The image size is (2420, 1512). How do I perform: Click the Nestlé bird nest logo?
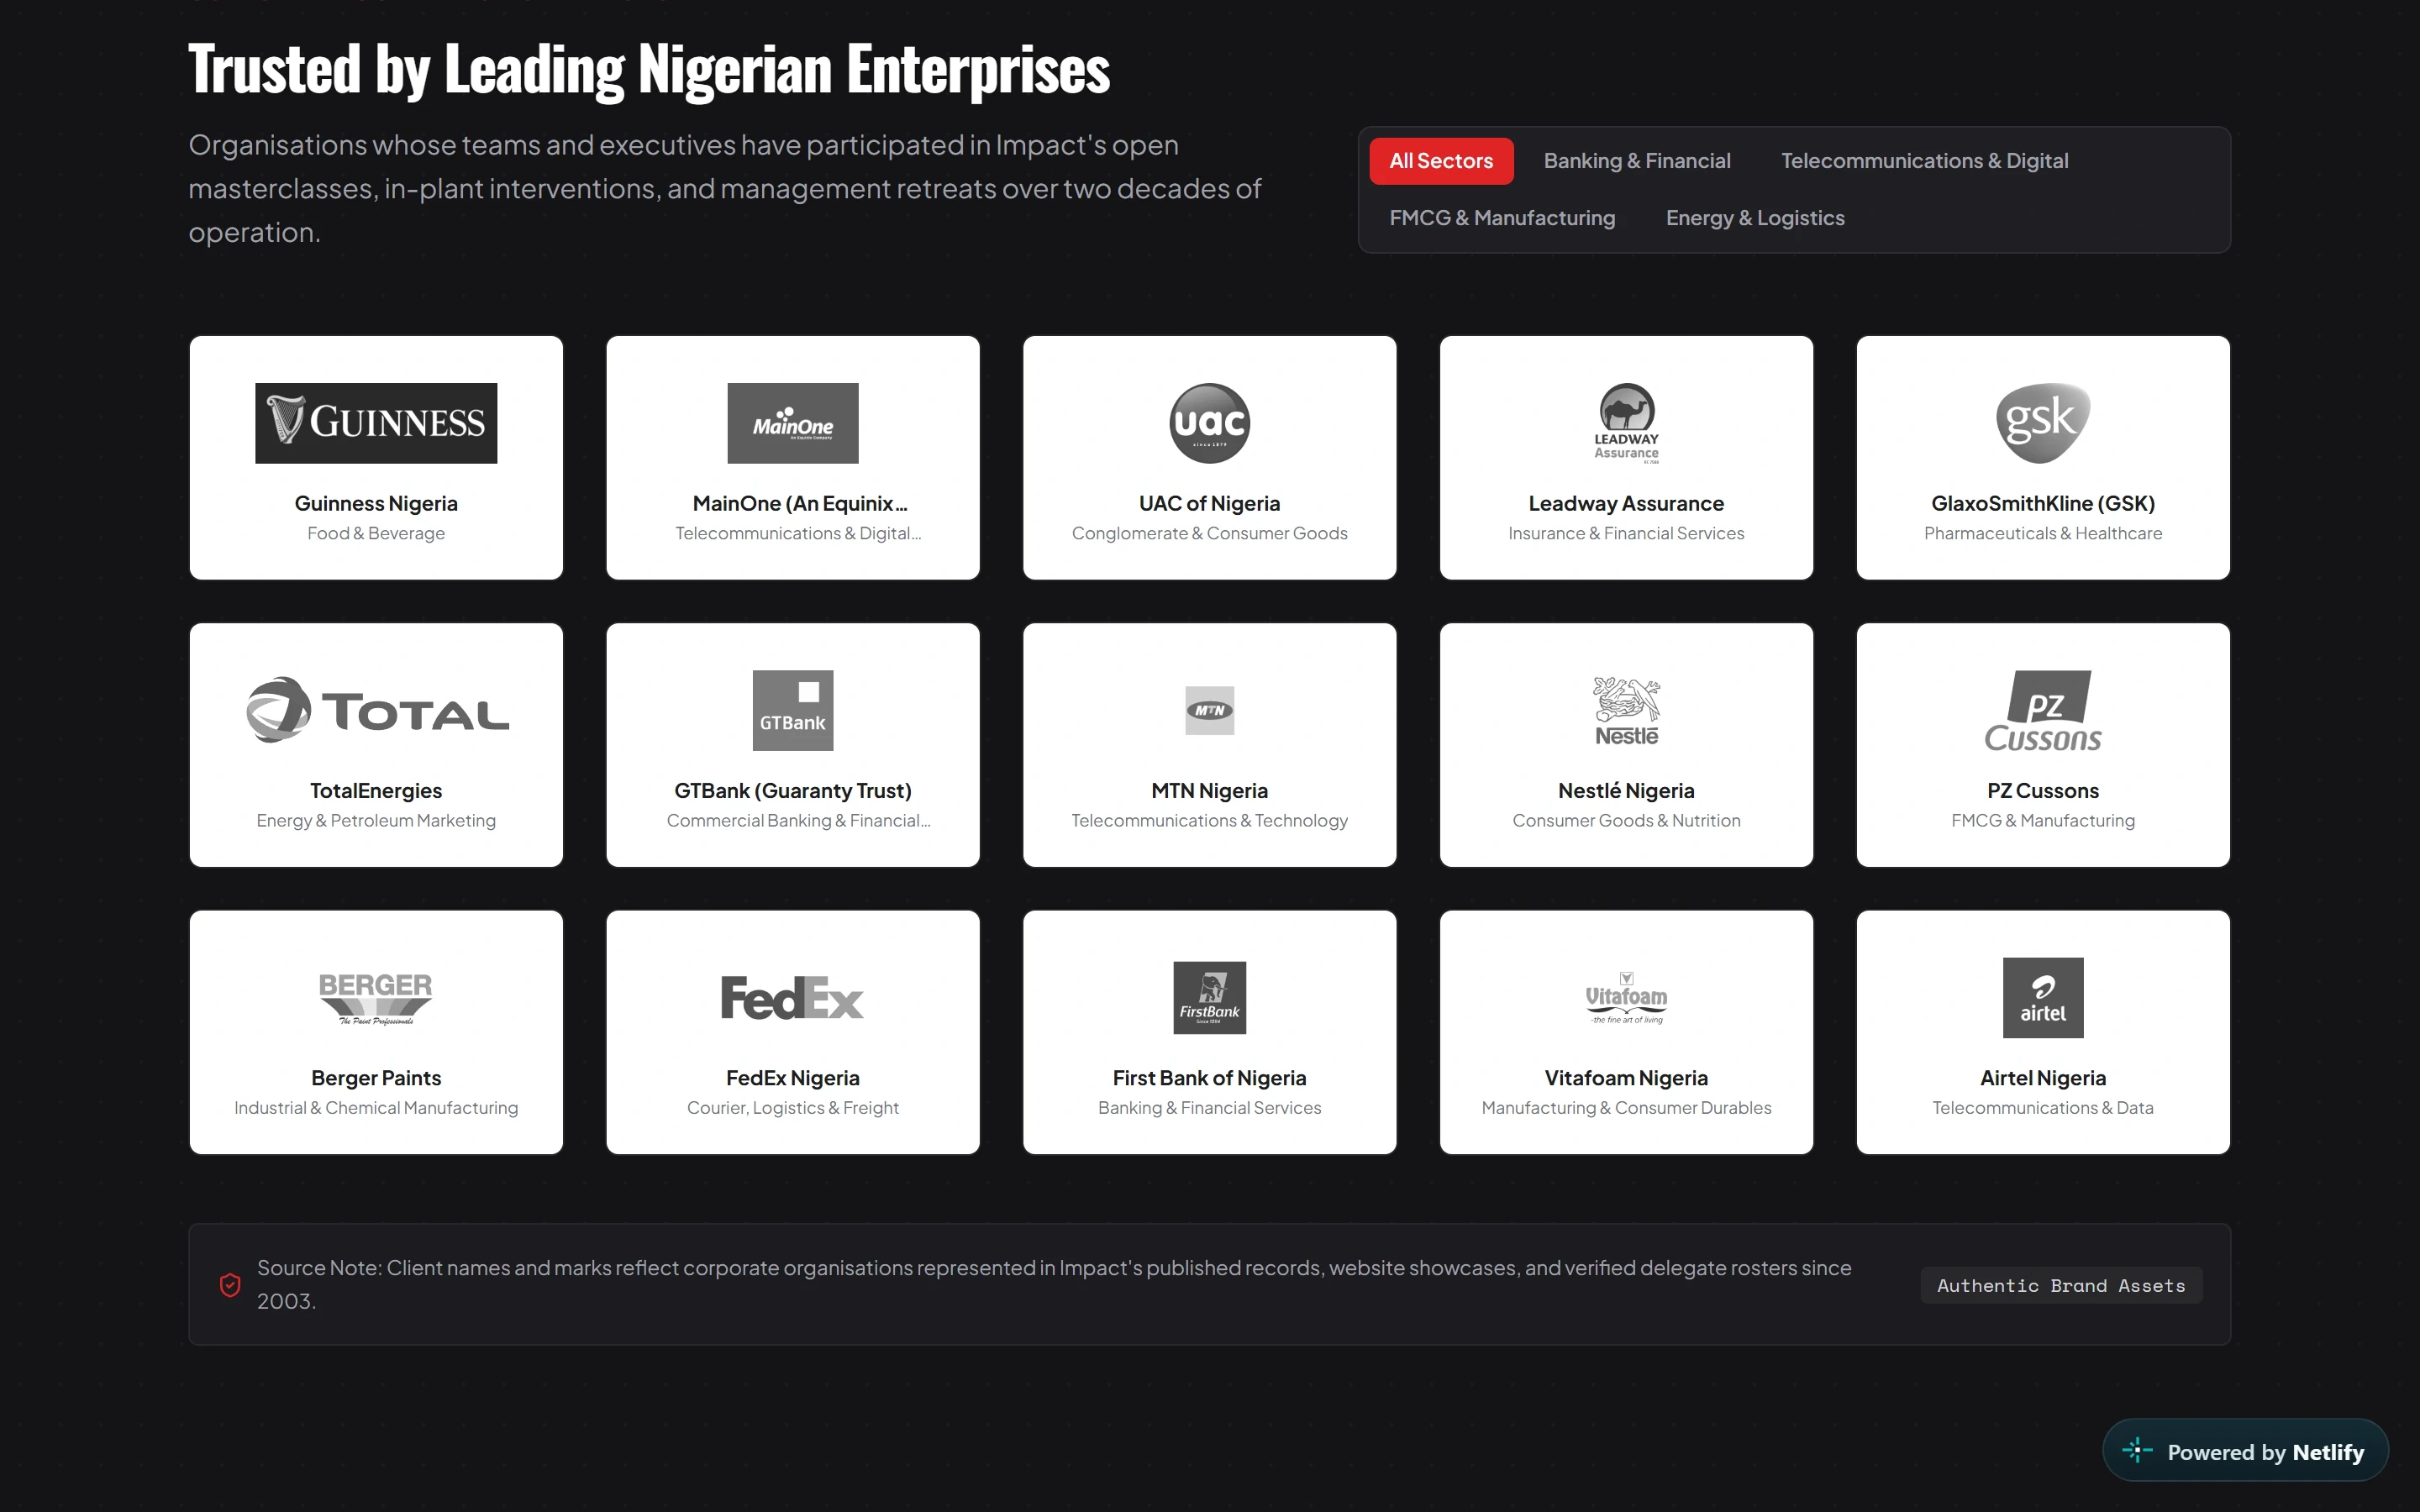pos(1626,710)
